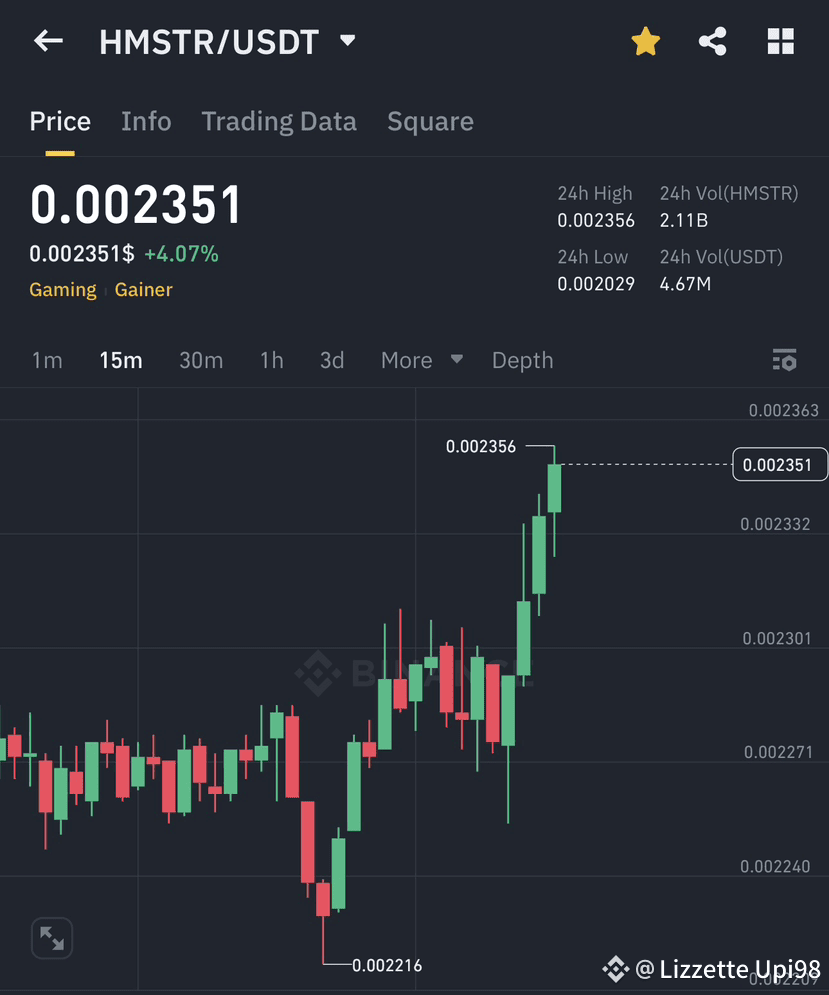Open the Gaming category link
The height and width of the screenshot is (995, 829).
[62, 289]
